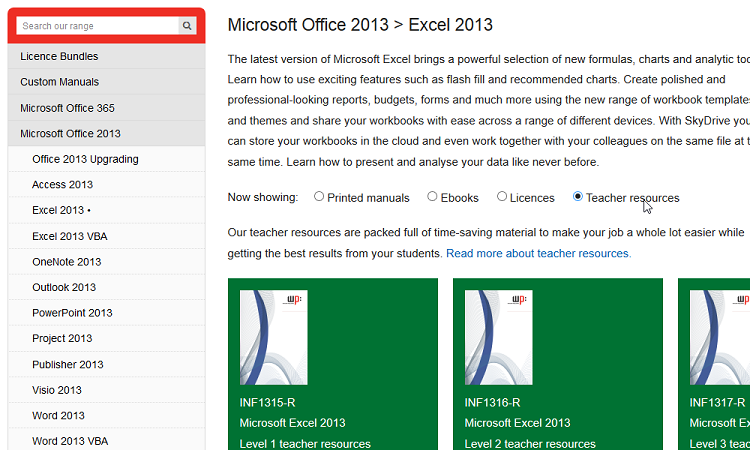Open PowerPoint 2013 subcategory
Viewport: 750px width, 450px height.
pos(107,313)
